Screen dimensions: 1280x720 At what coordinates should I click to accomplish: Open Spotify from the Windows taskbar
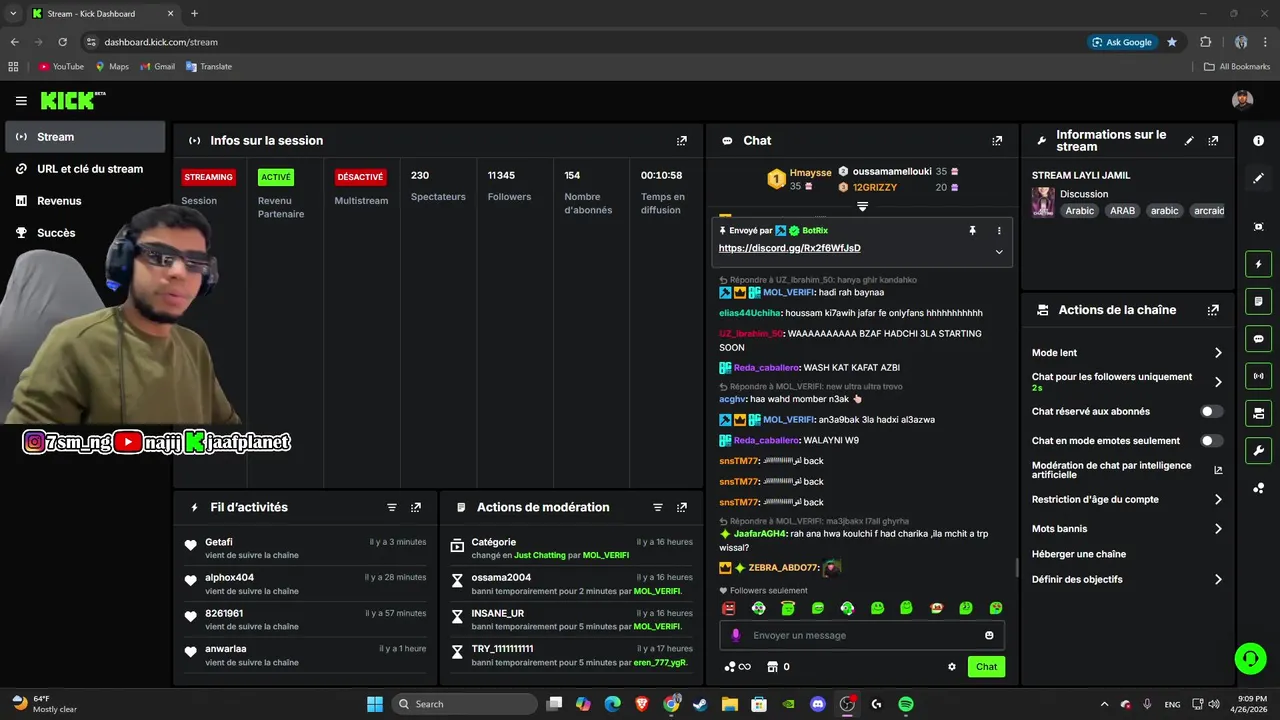[905, 704]
